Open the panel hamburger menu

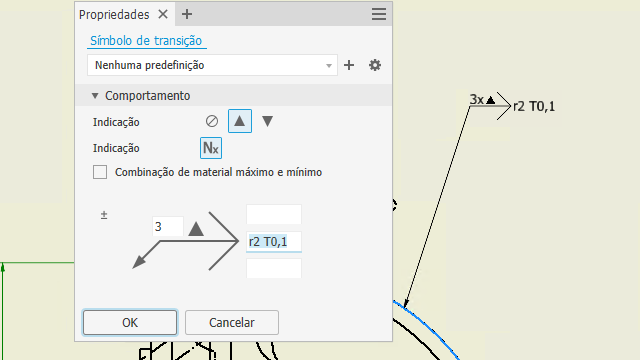pyautogui.click(x=379, y=14)
